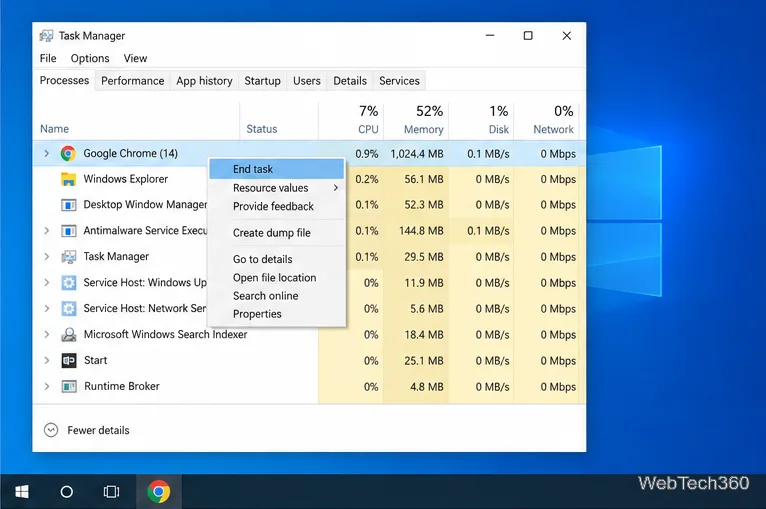This screenshot has width=766, height=509.
Task: Click the 25.1 MB memory value
Action: [424, 361]
